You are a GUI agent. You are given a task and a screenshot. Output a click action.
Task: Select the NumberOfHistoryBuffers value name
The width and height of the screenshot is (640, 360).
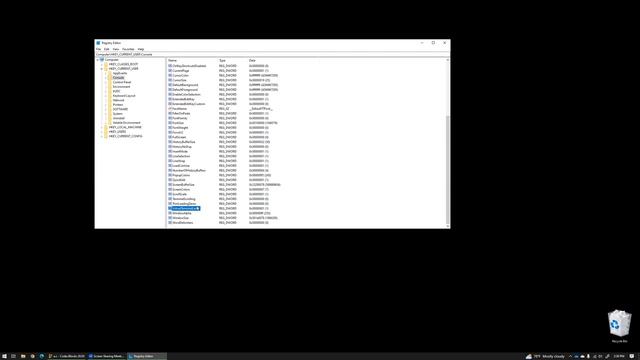click(x=189, y=171)
